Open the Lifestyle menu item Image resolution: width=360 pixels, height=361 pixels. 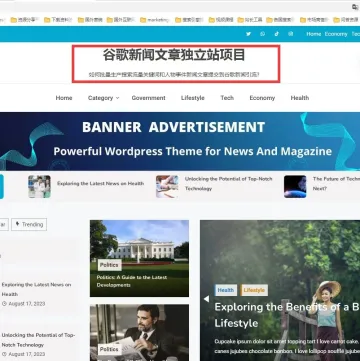coord(193,98)
